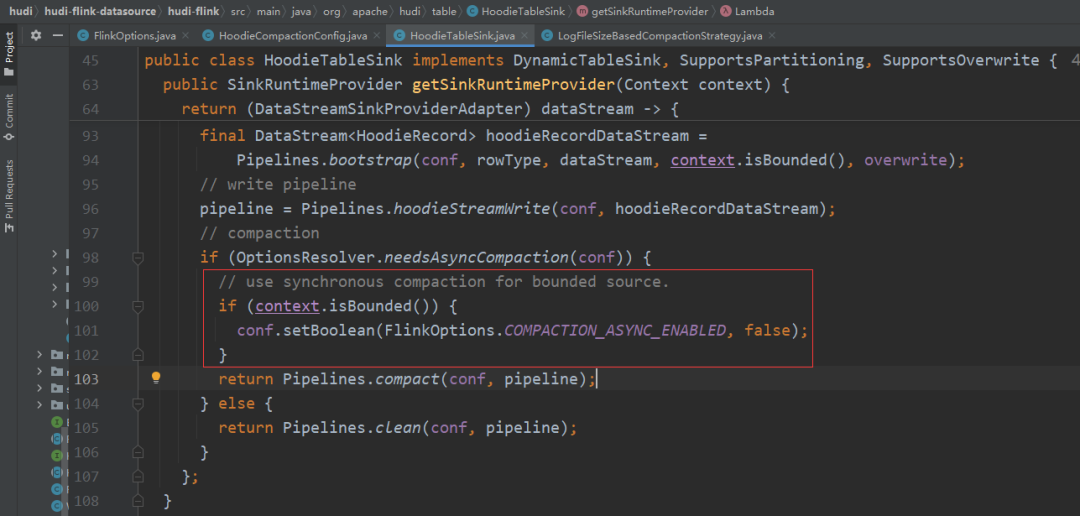Click the '// compaction' comment on line 97
The height and width of the screenshot is (516, 1080).
[260, 234]
